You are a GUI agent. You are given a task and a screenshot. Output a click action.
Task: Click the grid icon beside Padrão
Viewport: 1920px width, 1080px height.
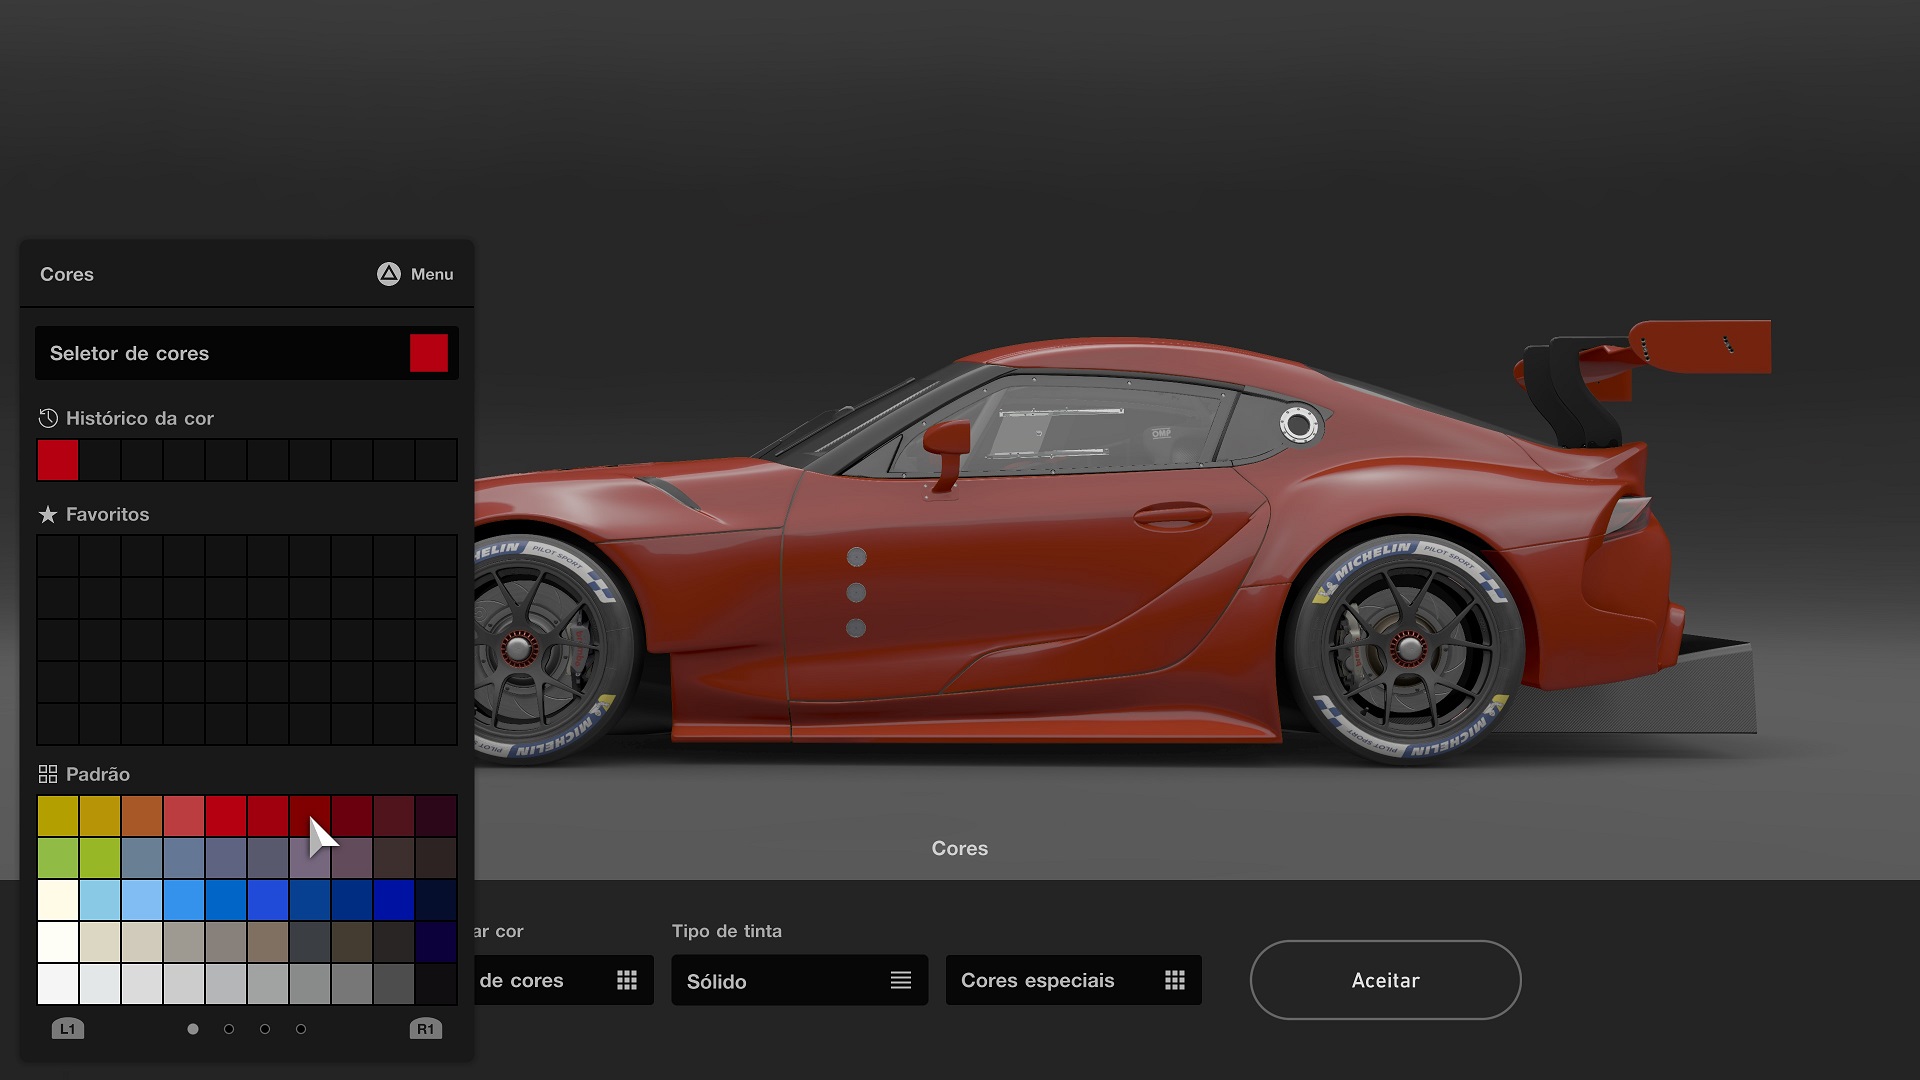(x=46, y=773)
